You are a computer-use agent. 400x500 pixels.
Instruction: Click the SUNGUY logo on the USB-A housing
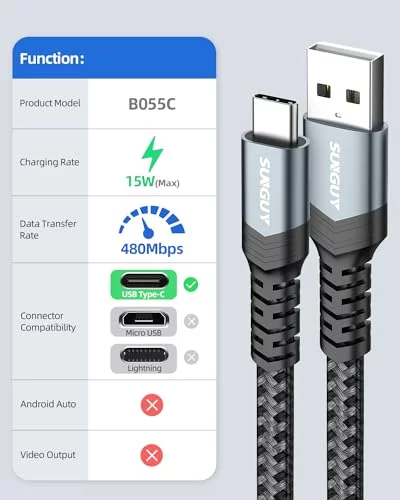tap(335, 176)
